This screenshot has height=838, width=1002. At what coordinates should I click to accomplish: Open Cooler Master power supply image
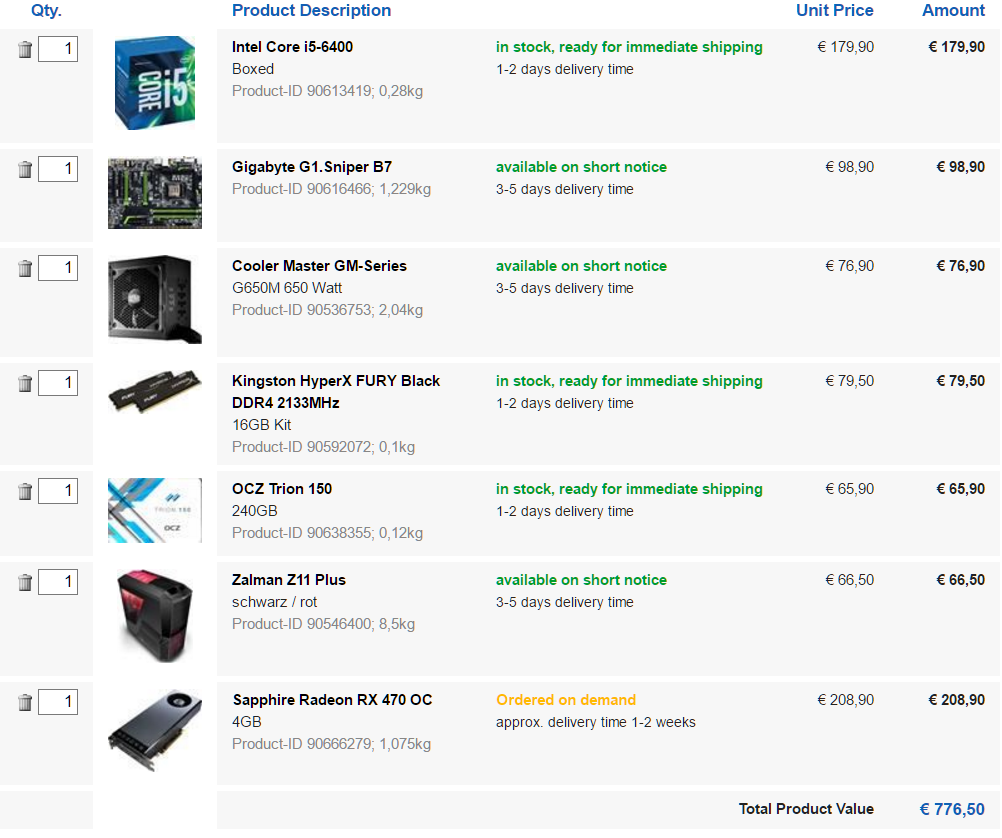[155, 299]
